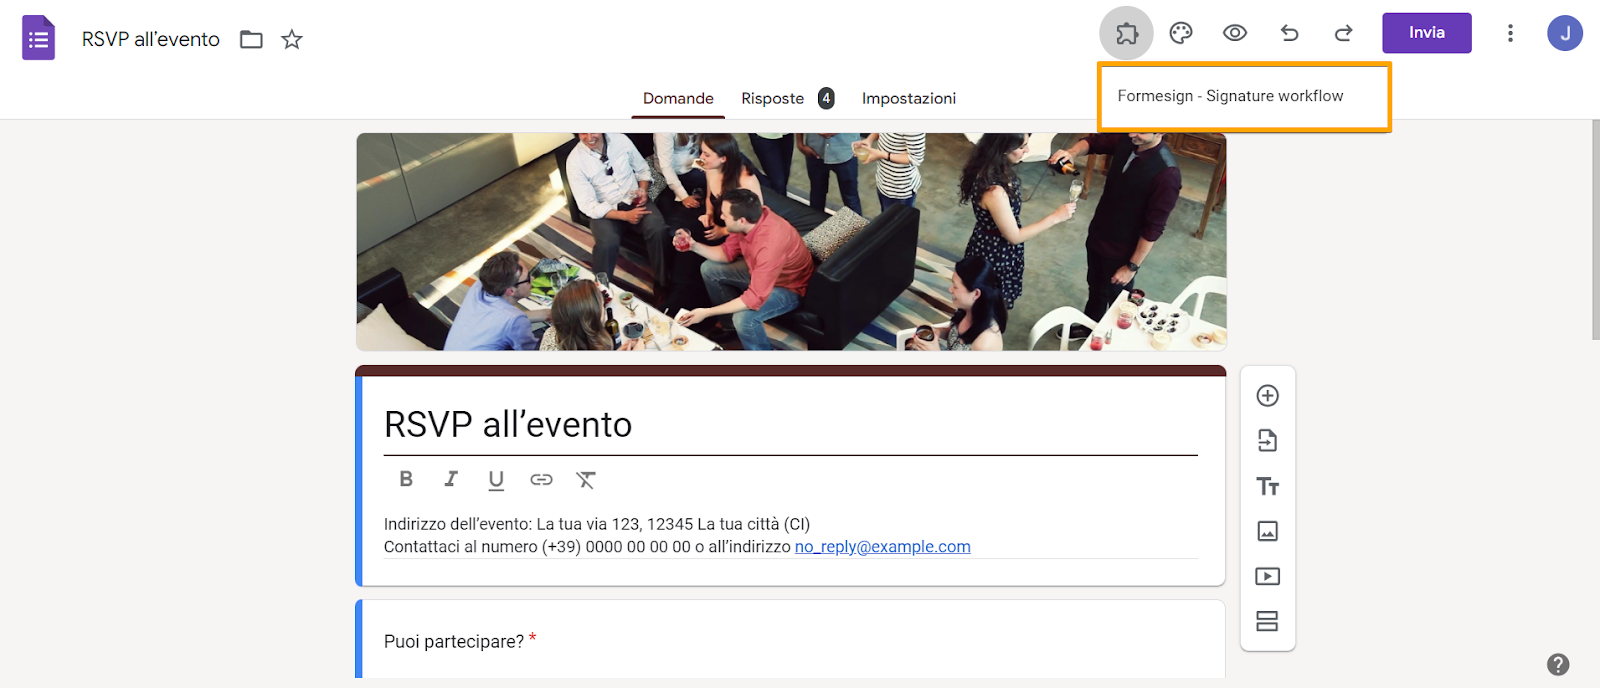1600x688 pixels.
Task: Add an image to the form
Action: pyautogui.click(x=1267, y=531)
